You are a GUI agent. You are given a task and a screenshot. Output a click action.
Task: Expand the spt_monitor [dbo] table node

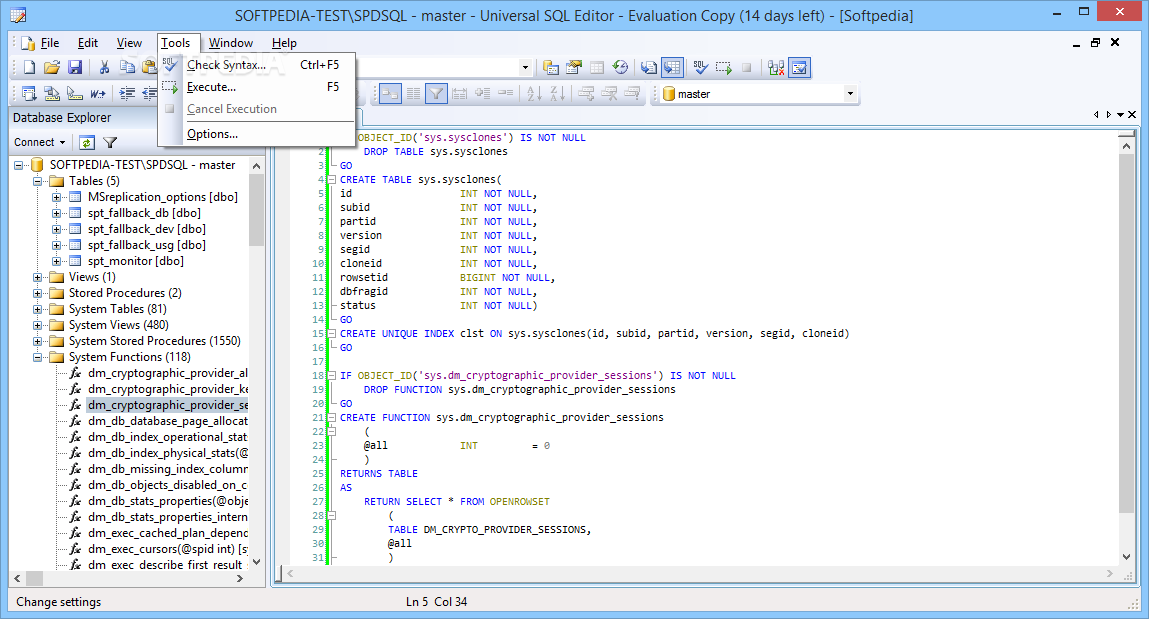(x=56, y=262)
